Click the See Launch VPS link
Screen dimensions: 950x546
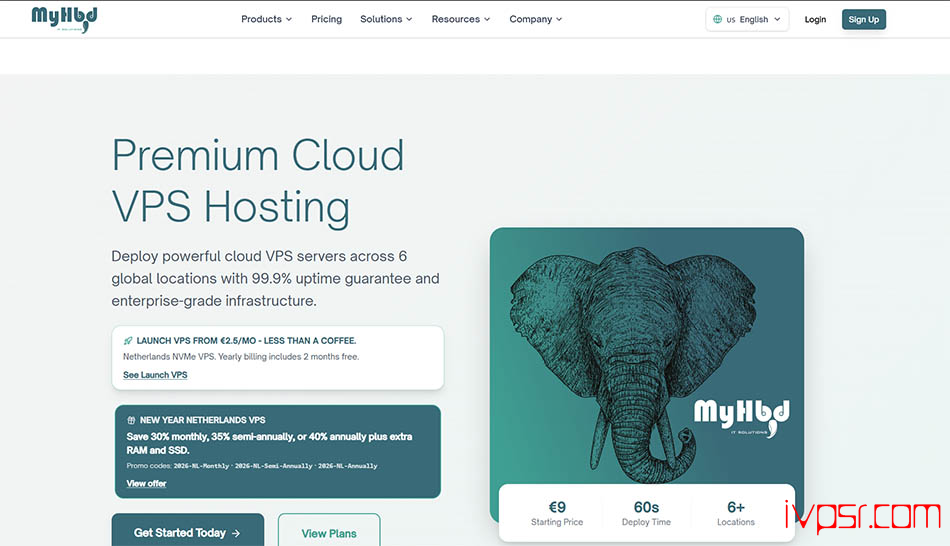tap(155, 375)
